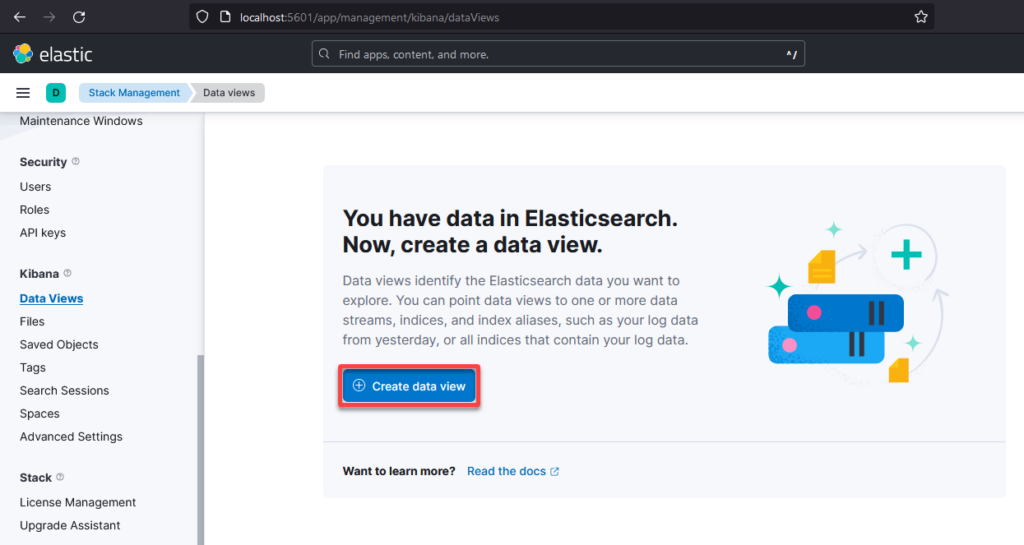The height and width of the screenshot is (545, 1024).
Task: Click the shield icon in address bar
Action: (x=202, y=17)
